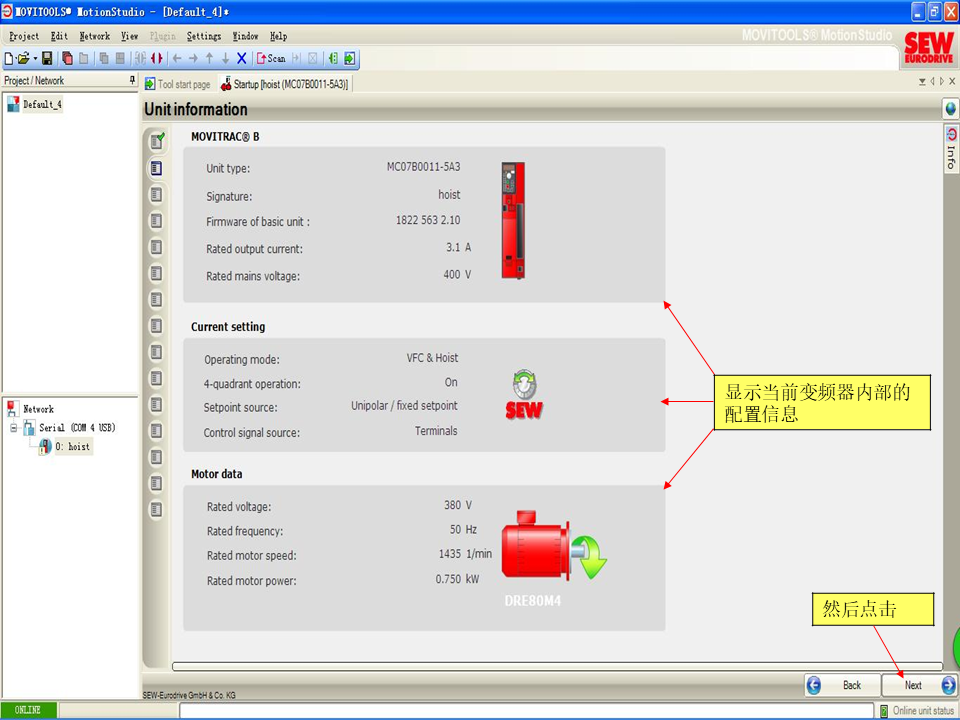Click the Save project toolbar icon
The height and width of the screenshot is (720, 960).
pyautogui.click(x=47, y=59)
